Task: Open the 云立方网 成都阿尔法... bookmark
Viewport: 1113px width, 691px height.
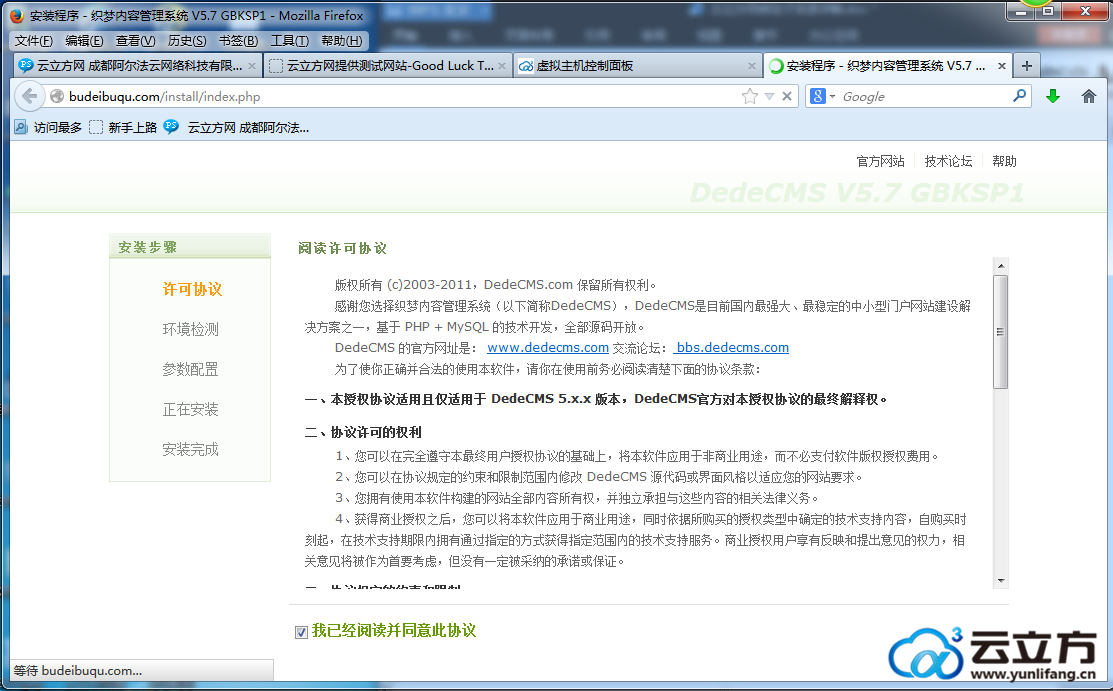Action: (237, 128)
